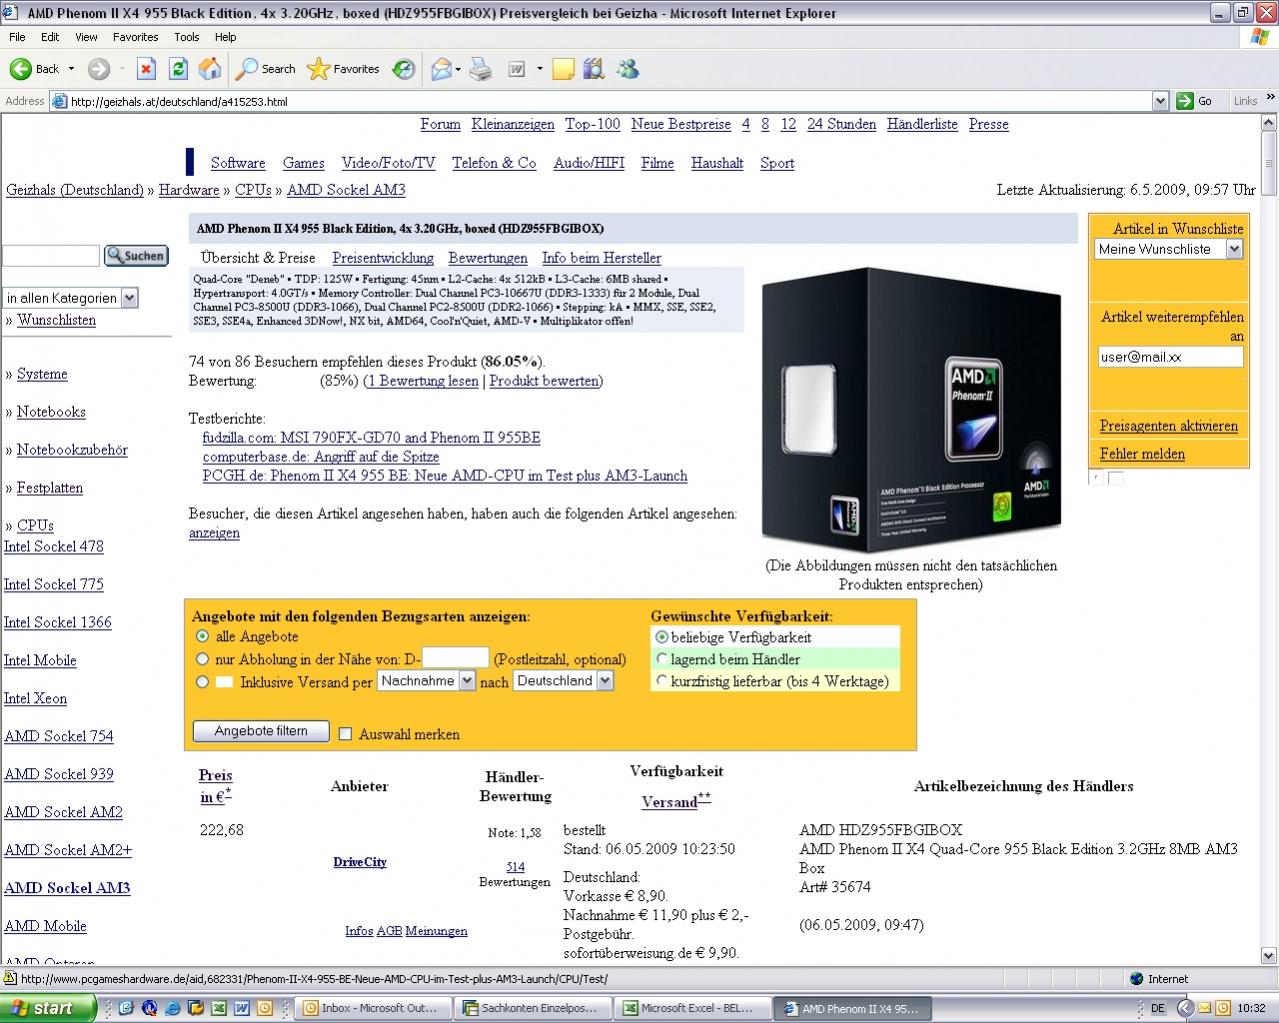Click the Research books toolbar icon
The image size is (1279, 1023).
[594, 69]
